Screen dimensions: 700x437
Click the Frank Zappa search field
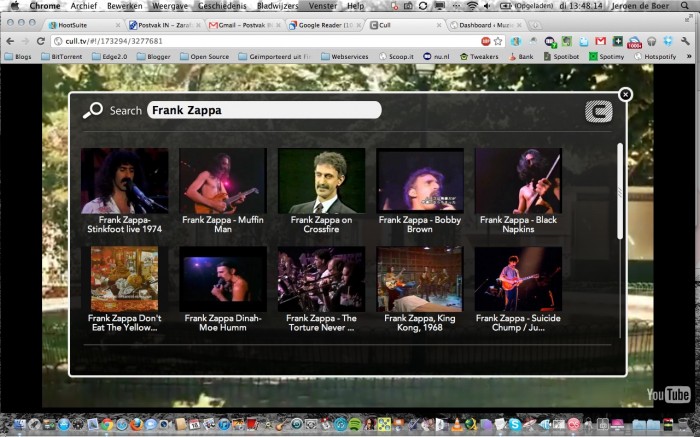(264, 110)
